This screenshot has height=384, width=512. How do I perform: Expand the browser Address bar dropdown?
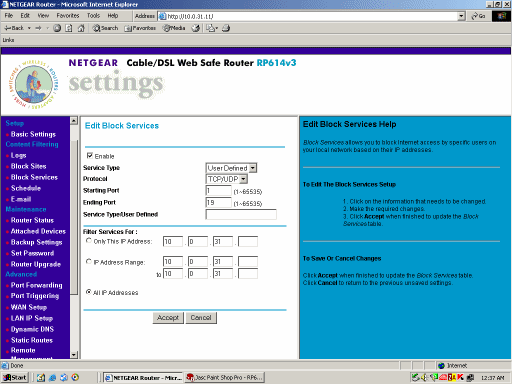(461, 16)
